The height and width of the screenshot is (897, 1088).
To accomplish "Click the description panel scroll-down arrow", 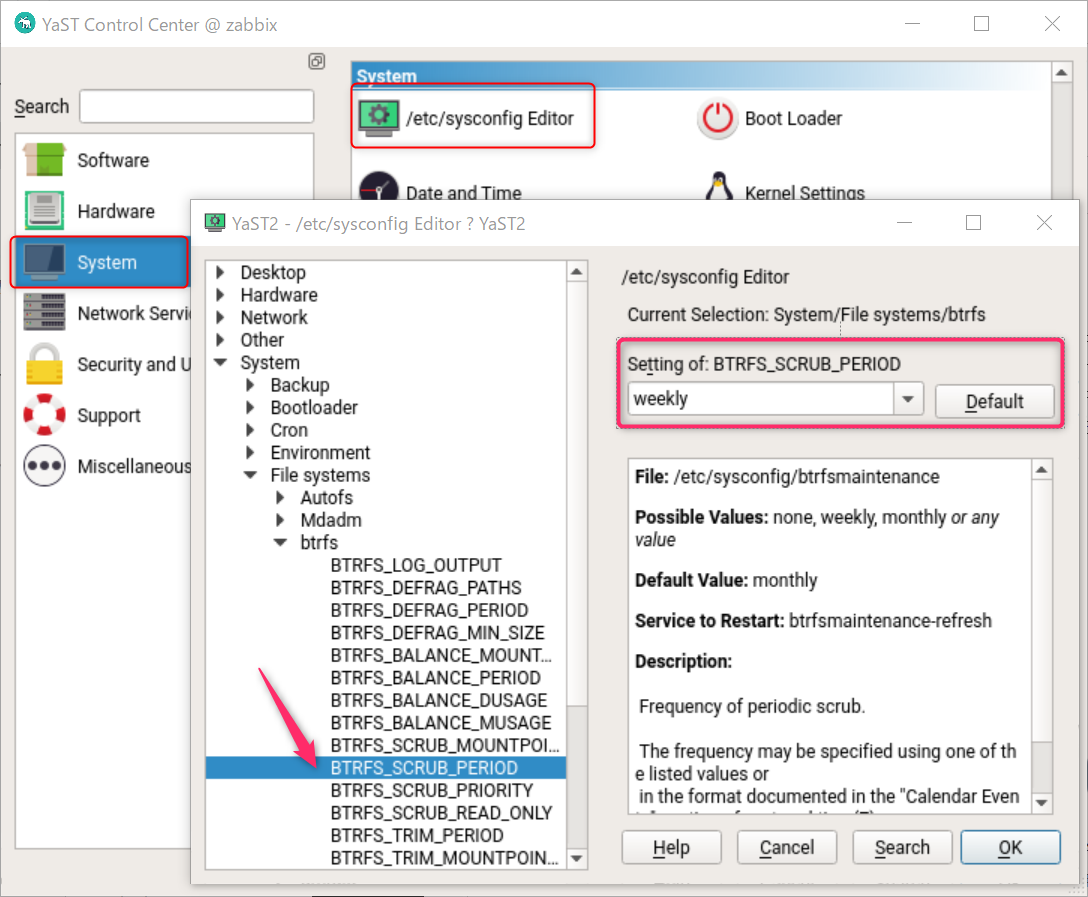I will click(x=1042, y=803).
